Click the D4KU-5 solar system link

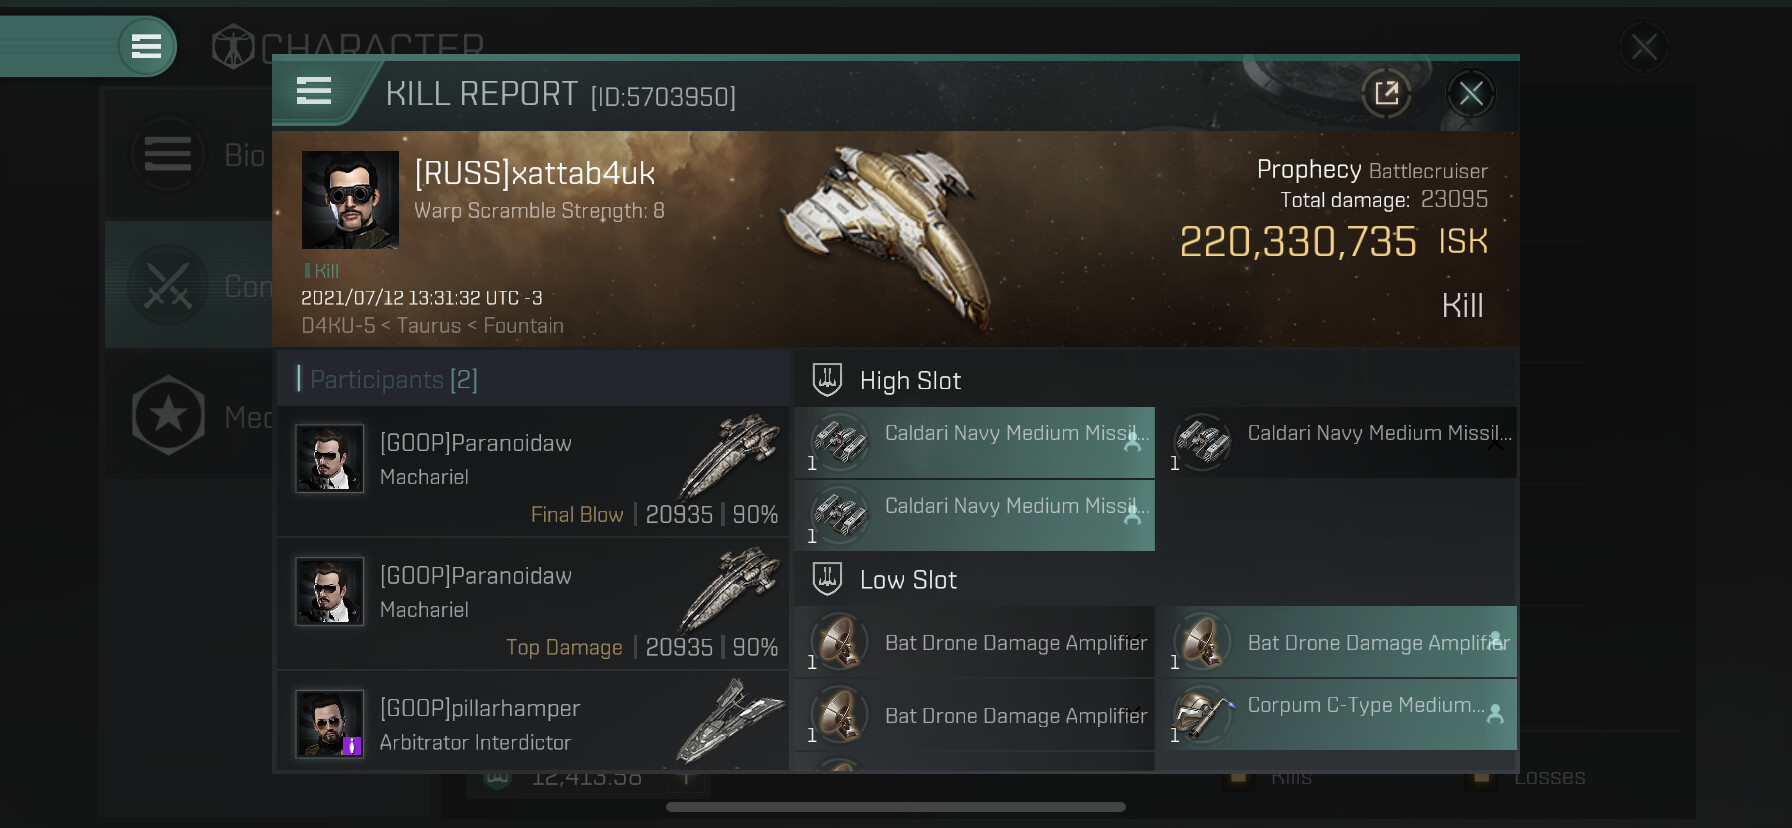click(x=338, y=326)
